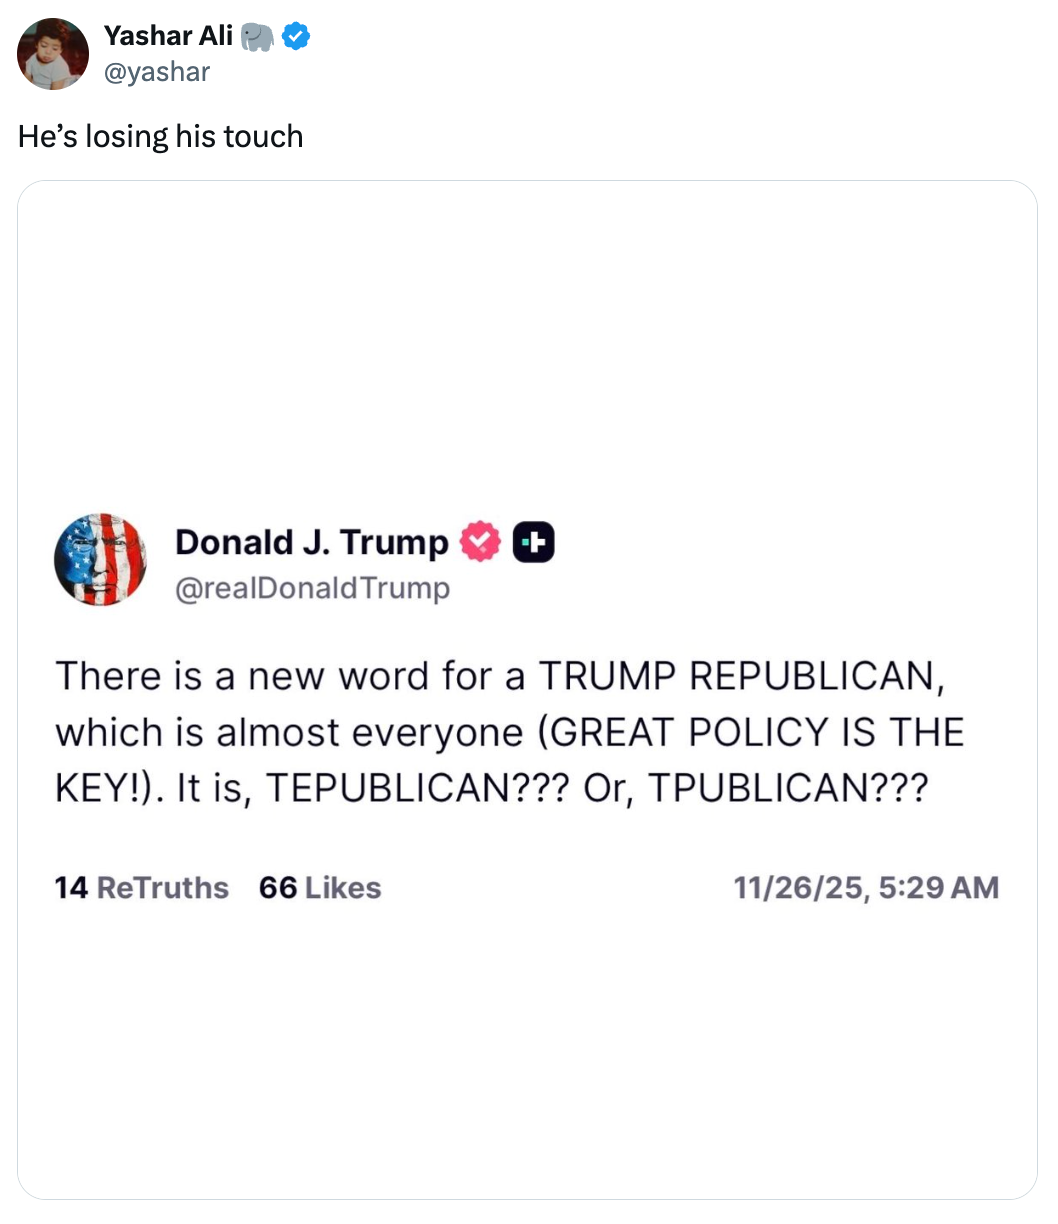Click the black plus badge icon
This screenshot has height=1224, width=1058.
(x=533, y=541)
